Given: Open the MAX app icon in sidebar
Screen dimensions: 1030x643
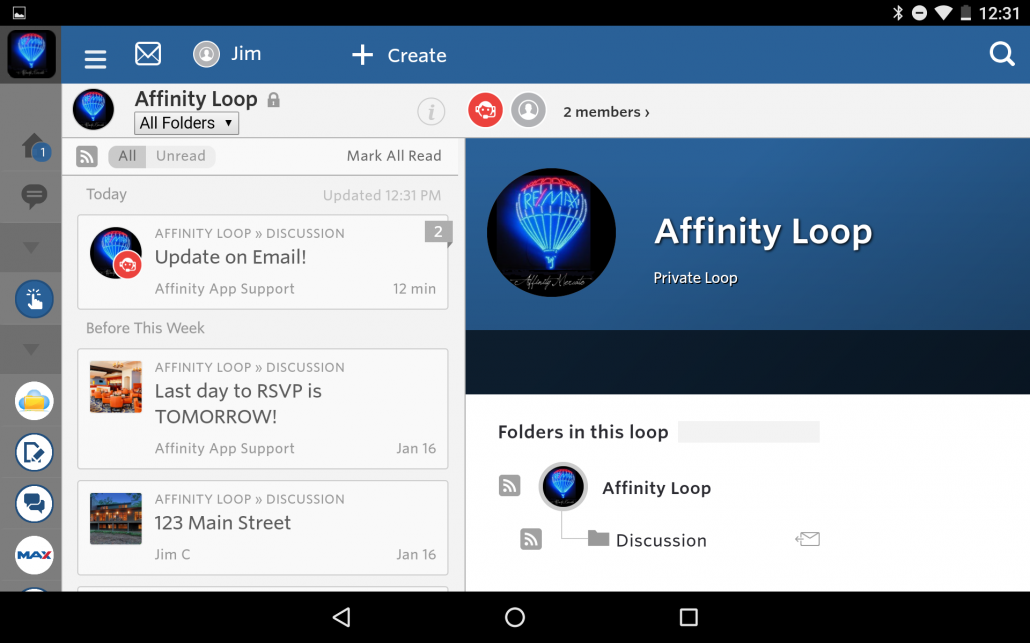Looking at the screenshot, I should tap(34, 555).
